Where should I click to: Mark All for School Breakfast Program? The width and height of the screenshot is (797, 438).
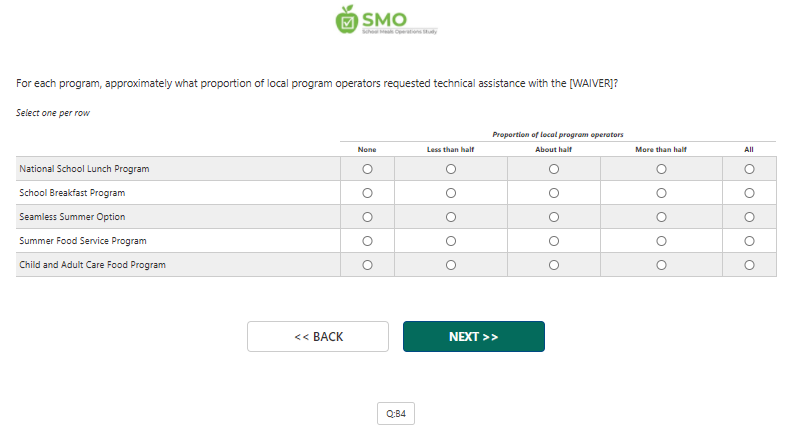click(x=749, y=193)
